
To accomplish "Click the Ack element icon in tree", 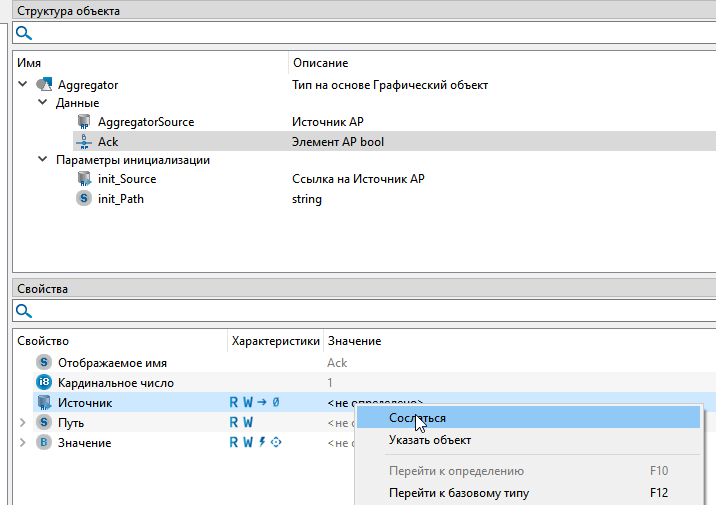I will 83,142.
